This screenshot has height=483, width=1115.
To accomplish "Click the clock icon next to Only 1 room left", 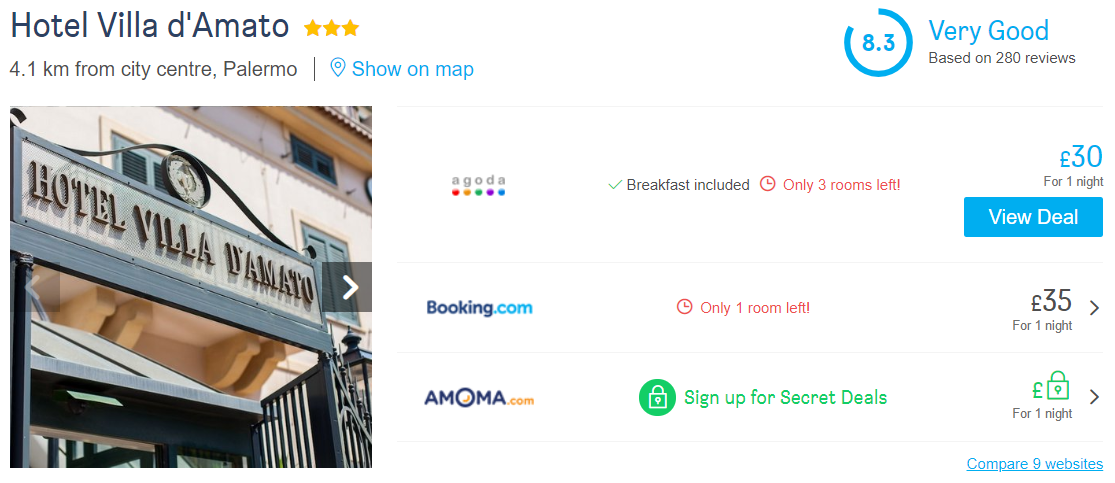I will 684,307.
